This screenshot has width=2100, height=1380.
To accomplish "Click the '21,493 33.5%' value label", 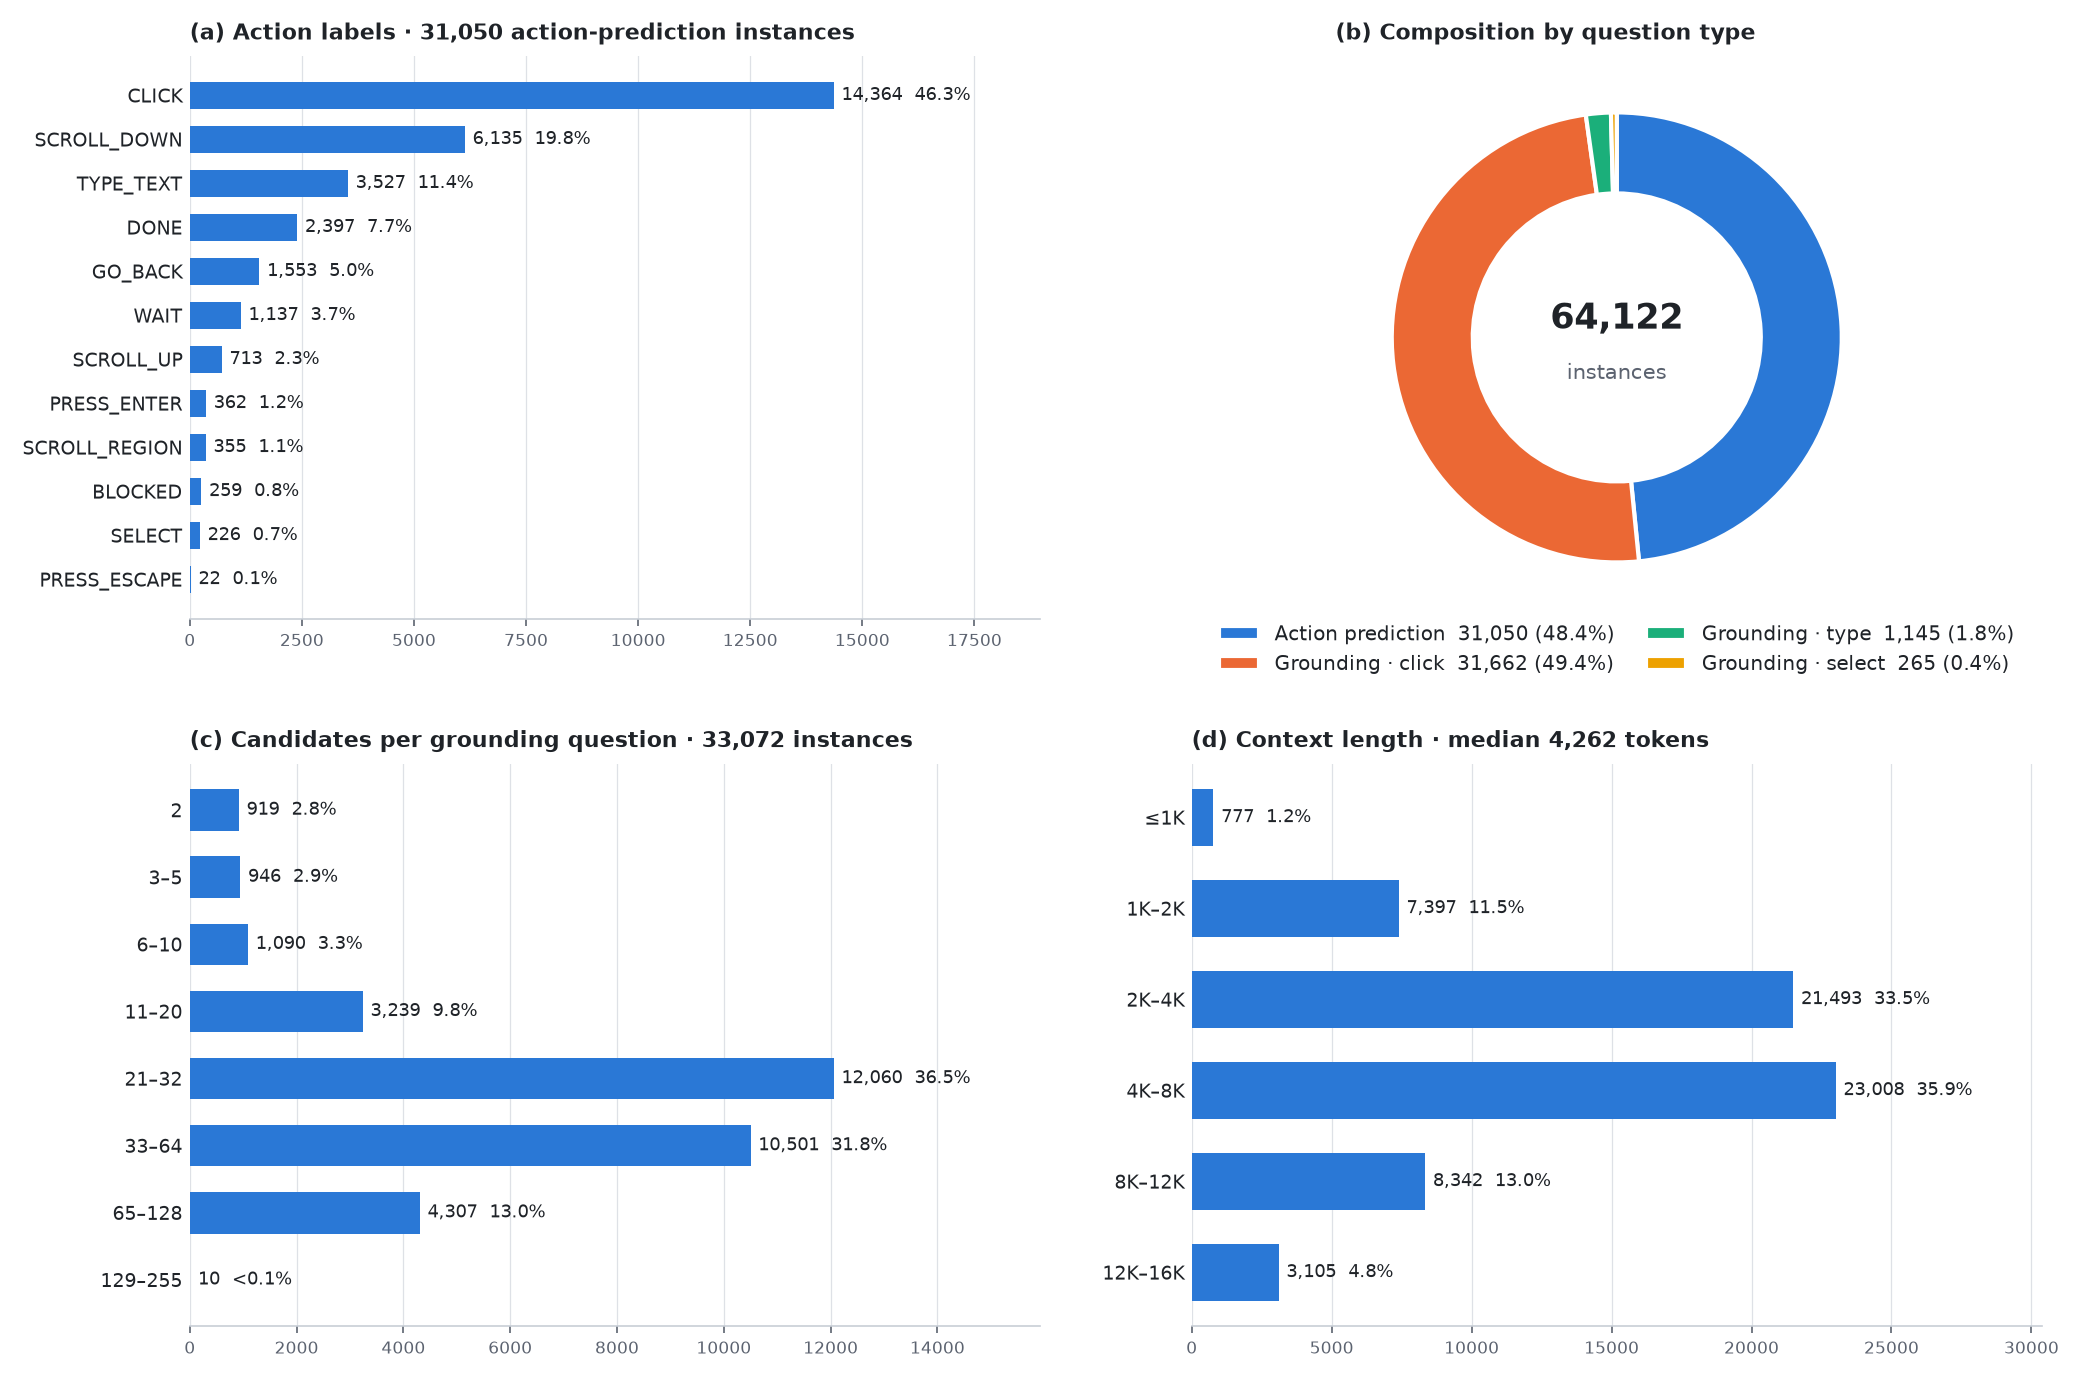I will (1865, 998).
